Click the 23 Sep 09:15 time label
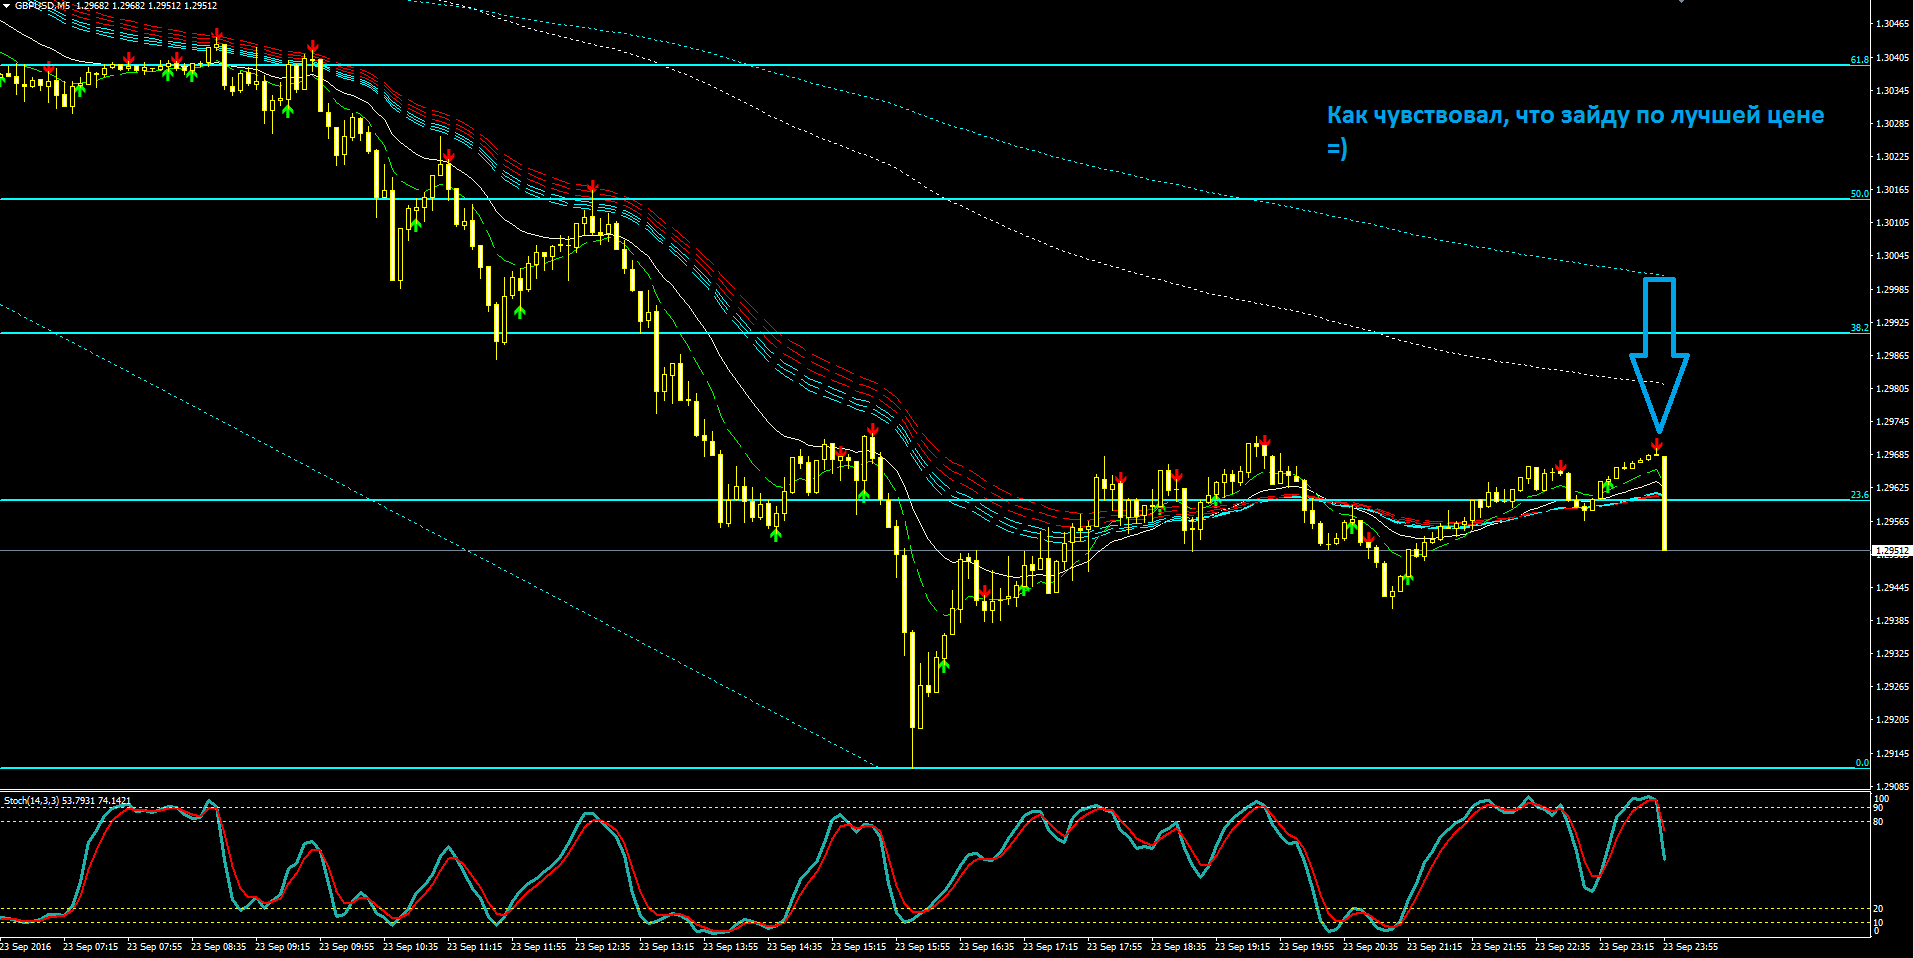Image resolution: width=1914 pixels, height=958 pixels. (x=282, y=947)
